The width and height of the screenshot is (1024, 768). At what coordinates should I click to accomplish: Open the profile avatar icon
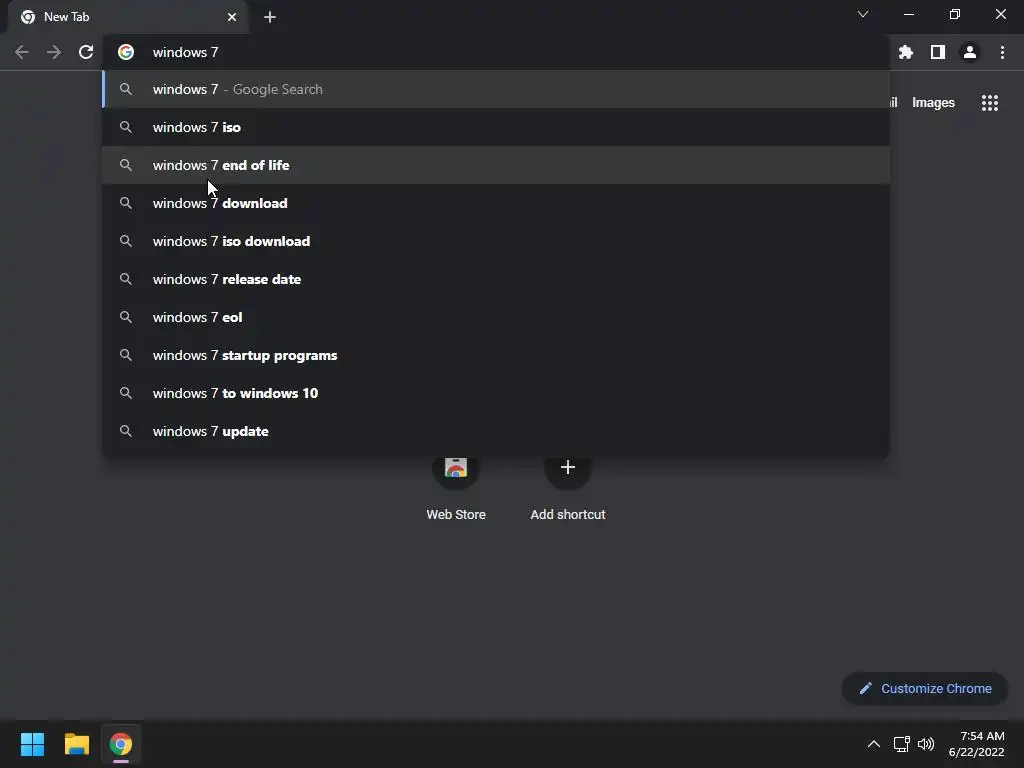coord(969,52)
